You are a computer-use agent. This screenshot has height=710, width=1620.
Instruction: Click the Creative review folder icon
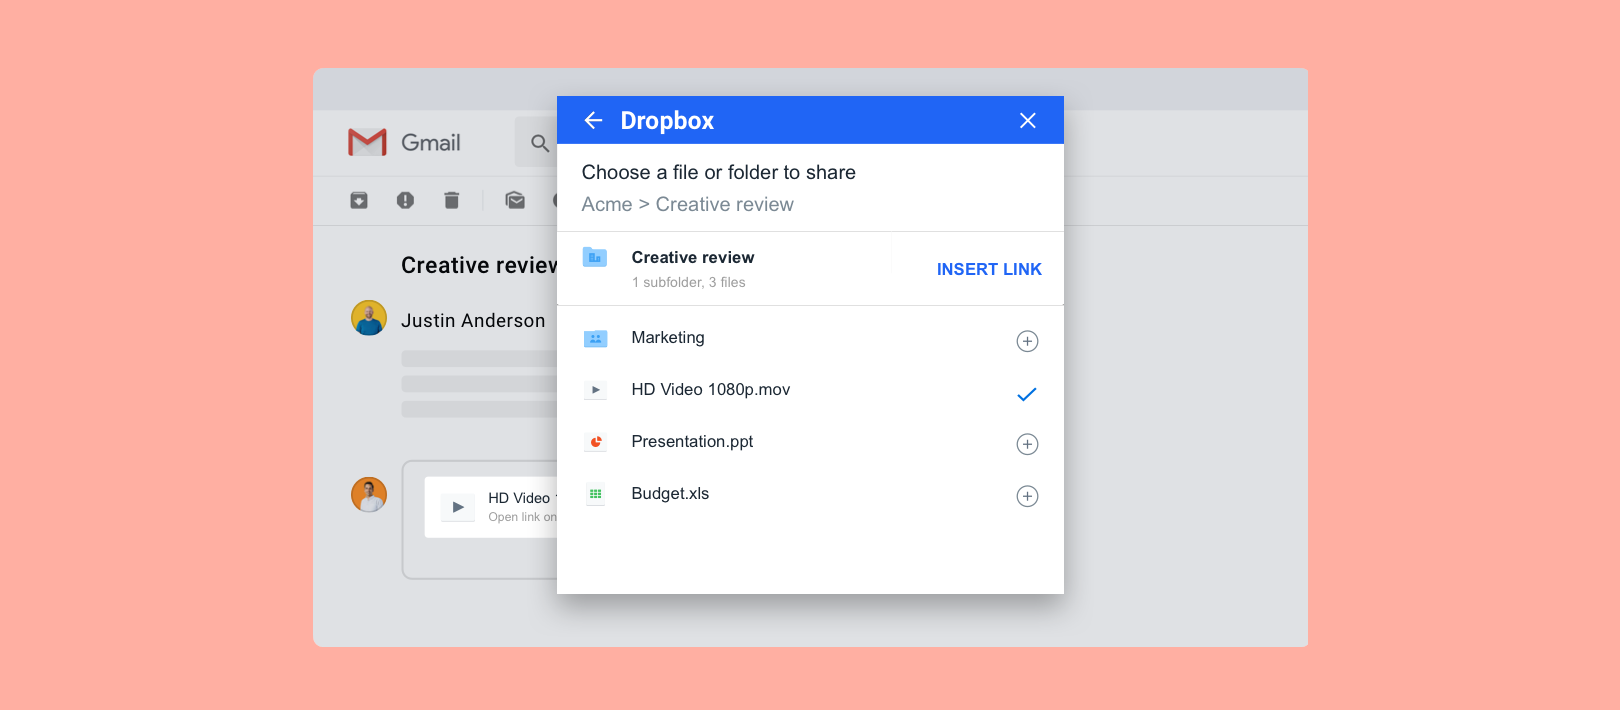pos(595,257)
